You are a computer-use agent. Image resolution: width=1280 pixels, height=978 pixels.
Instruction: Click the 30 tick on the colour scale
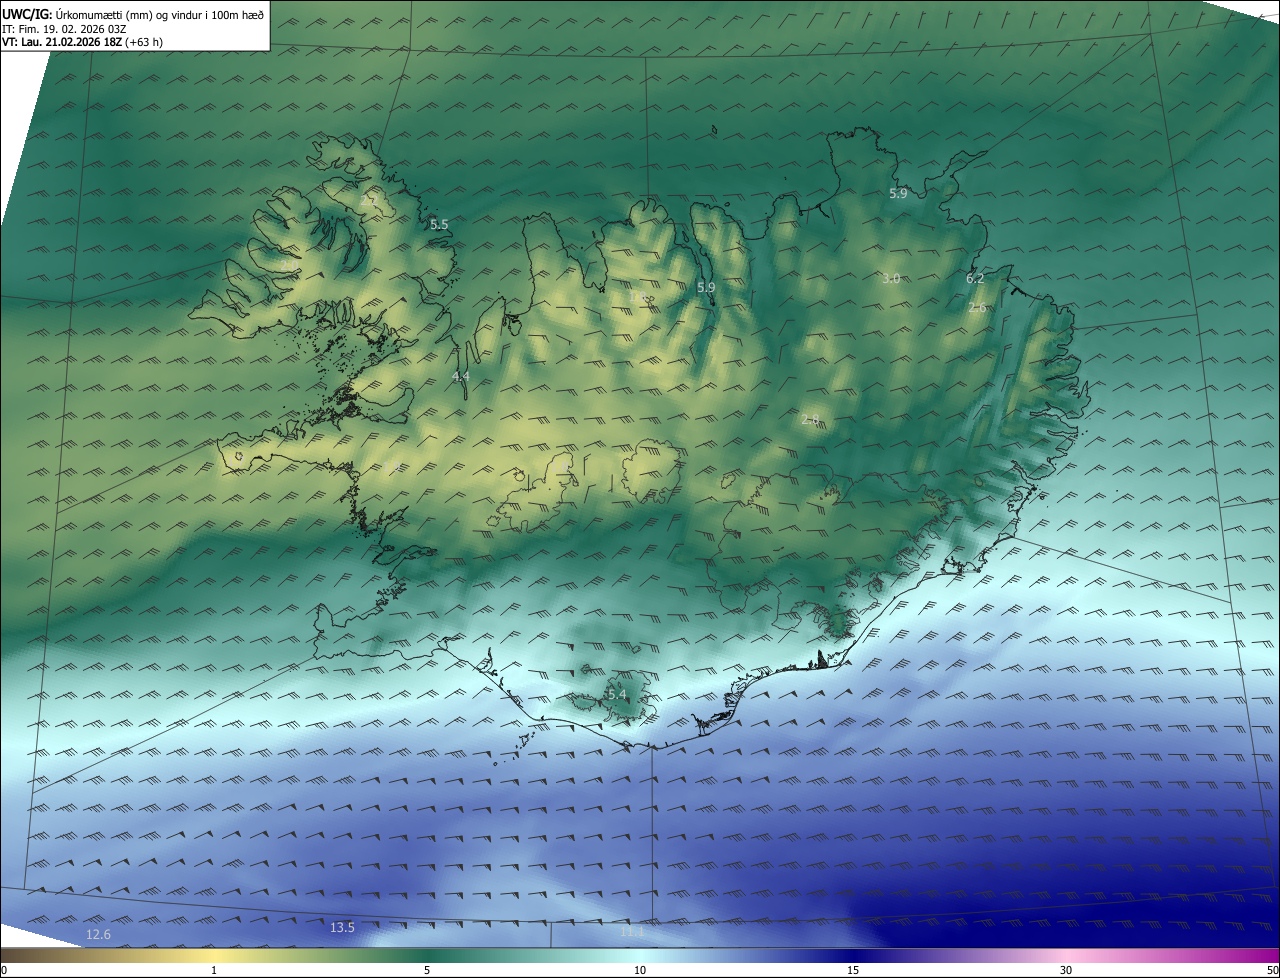click(x=1066, y=970)
